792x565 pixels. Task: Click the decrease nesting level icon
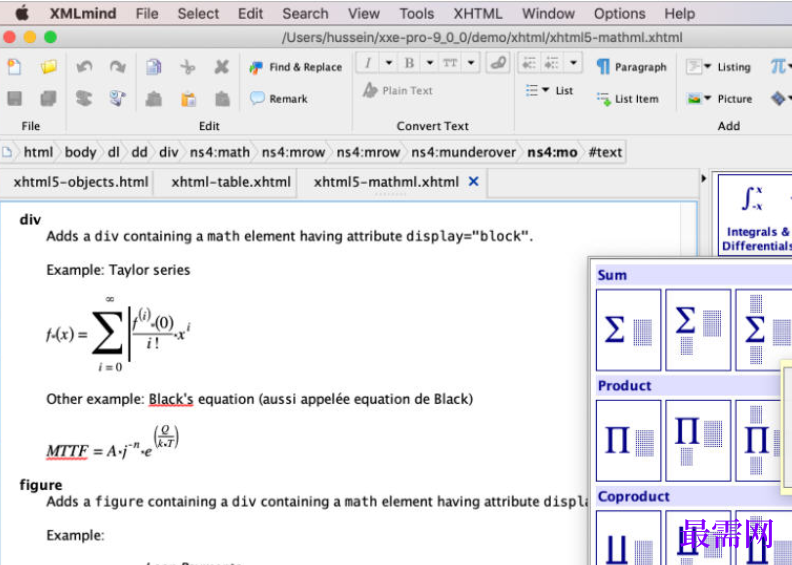coord(529,63)
